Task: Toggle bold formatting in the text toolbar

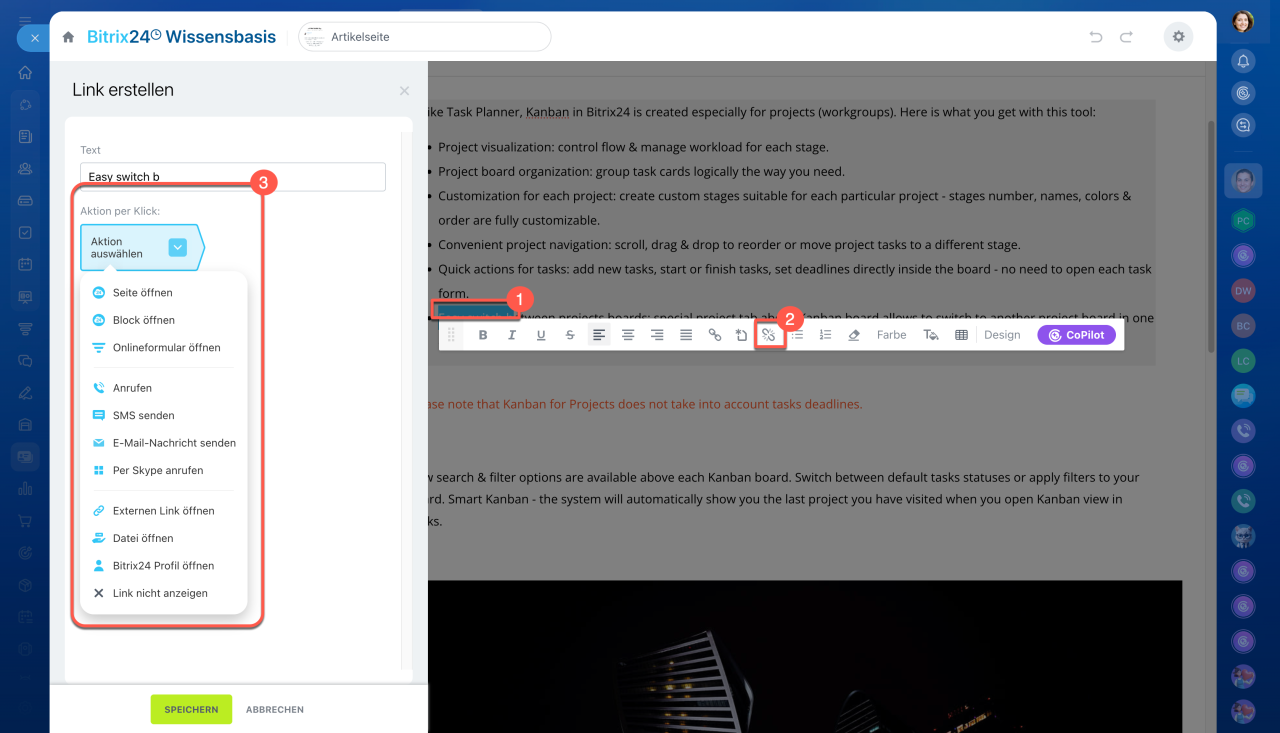Action: [x=483, y=335]
